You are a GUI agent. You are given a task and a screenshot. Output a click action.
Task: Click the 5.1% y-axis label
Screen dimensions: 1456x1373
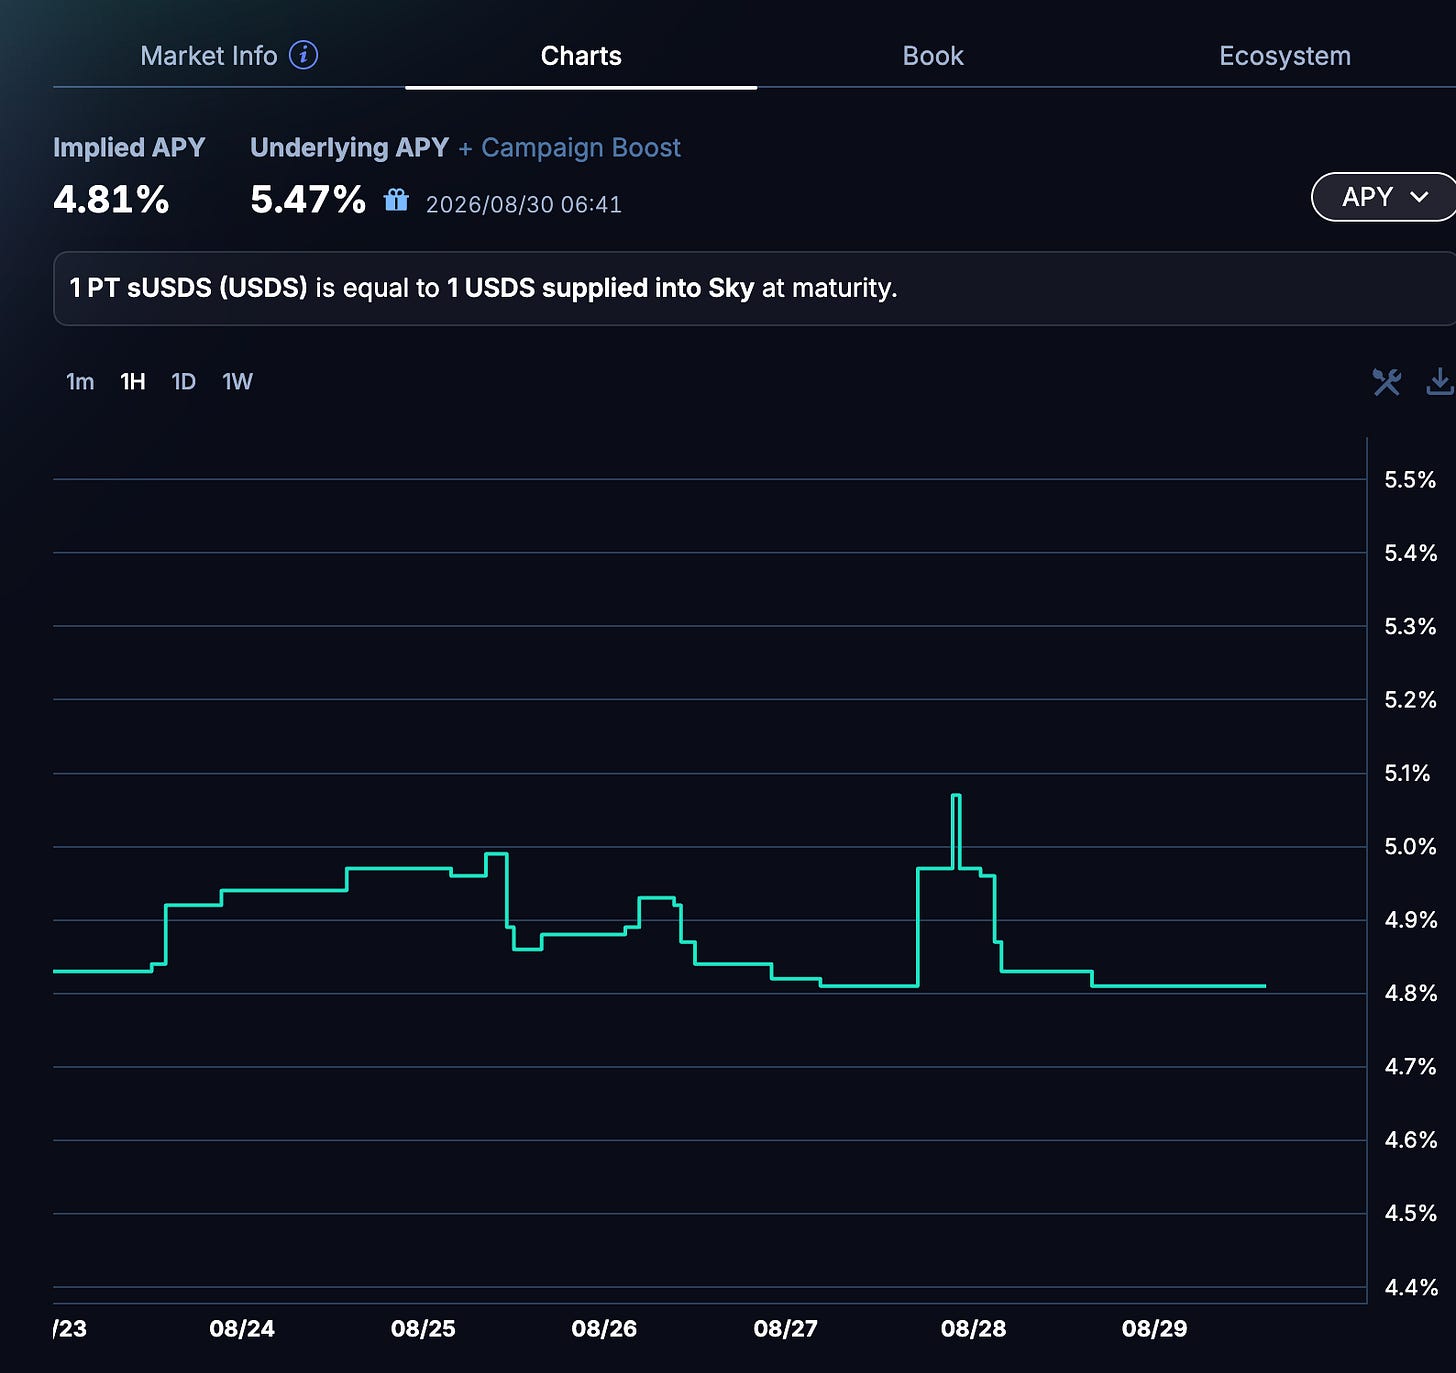pyautogui.click(x=1407, y=773)
